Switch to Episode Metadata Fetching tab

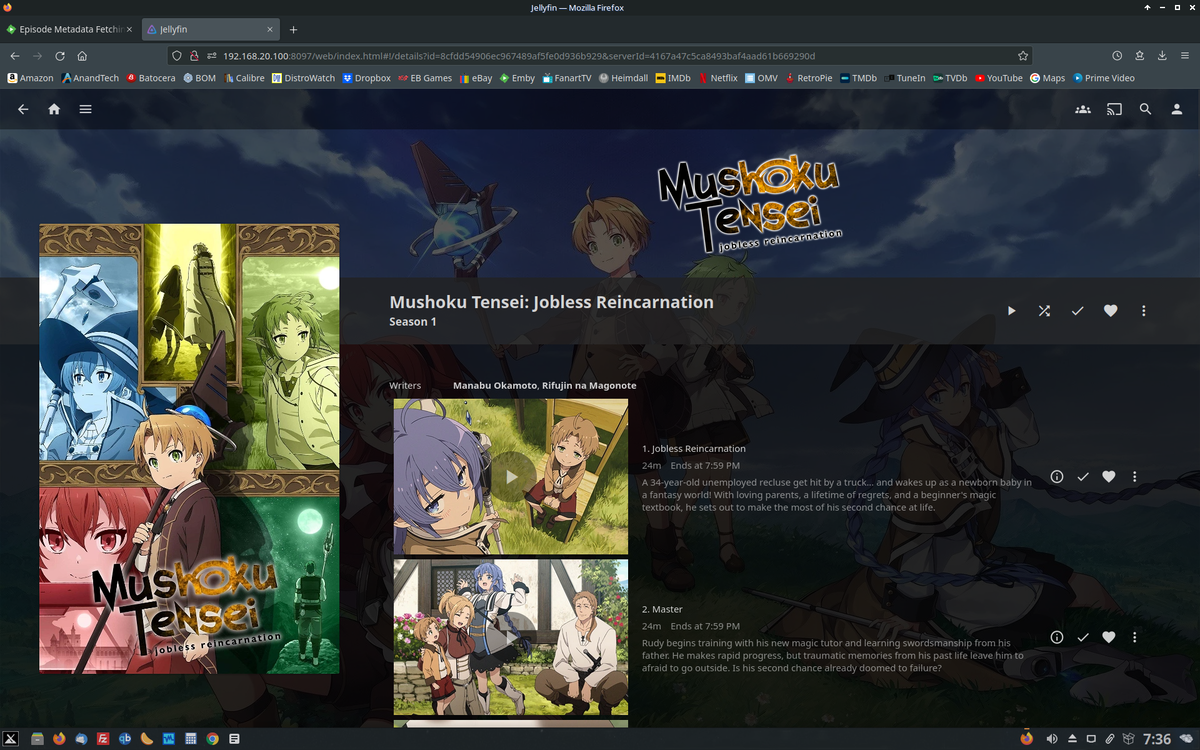click(70, 29)
